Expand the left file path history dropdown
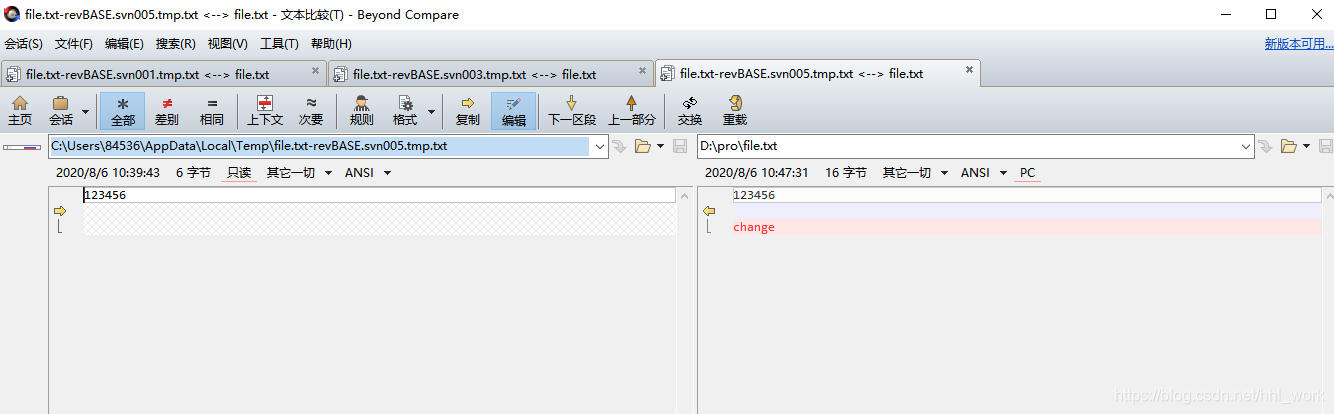The width and height of the screenshot is (1334, 414). click(x=599, y=146)
